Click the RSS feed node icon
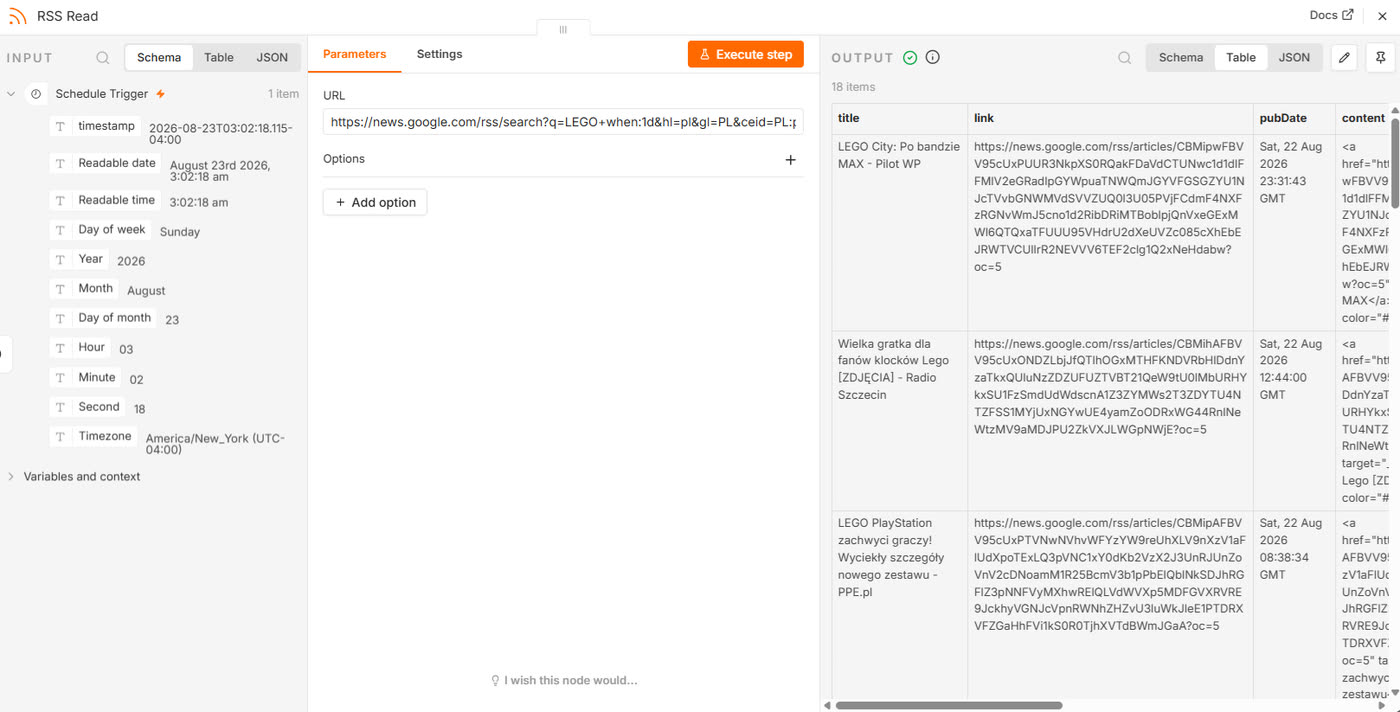This screenshot has width=1400, height=712. click(x=17, y=16)
